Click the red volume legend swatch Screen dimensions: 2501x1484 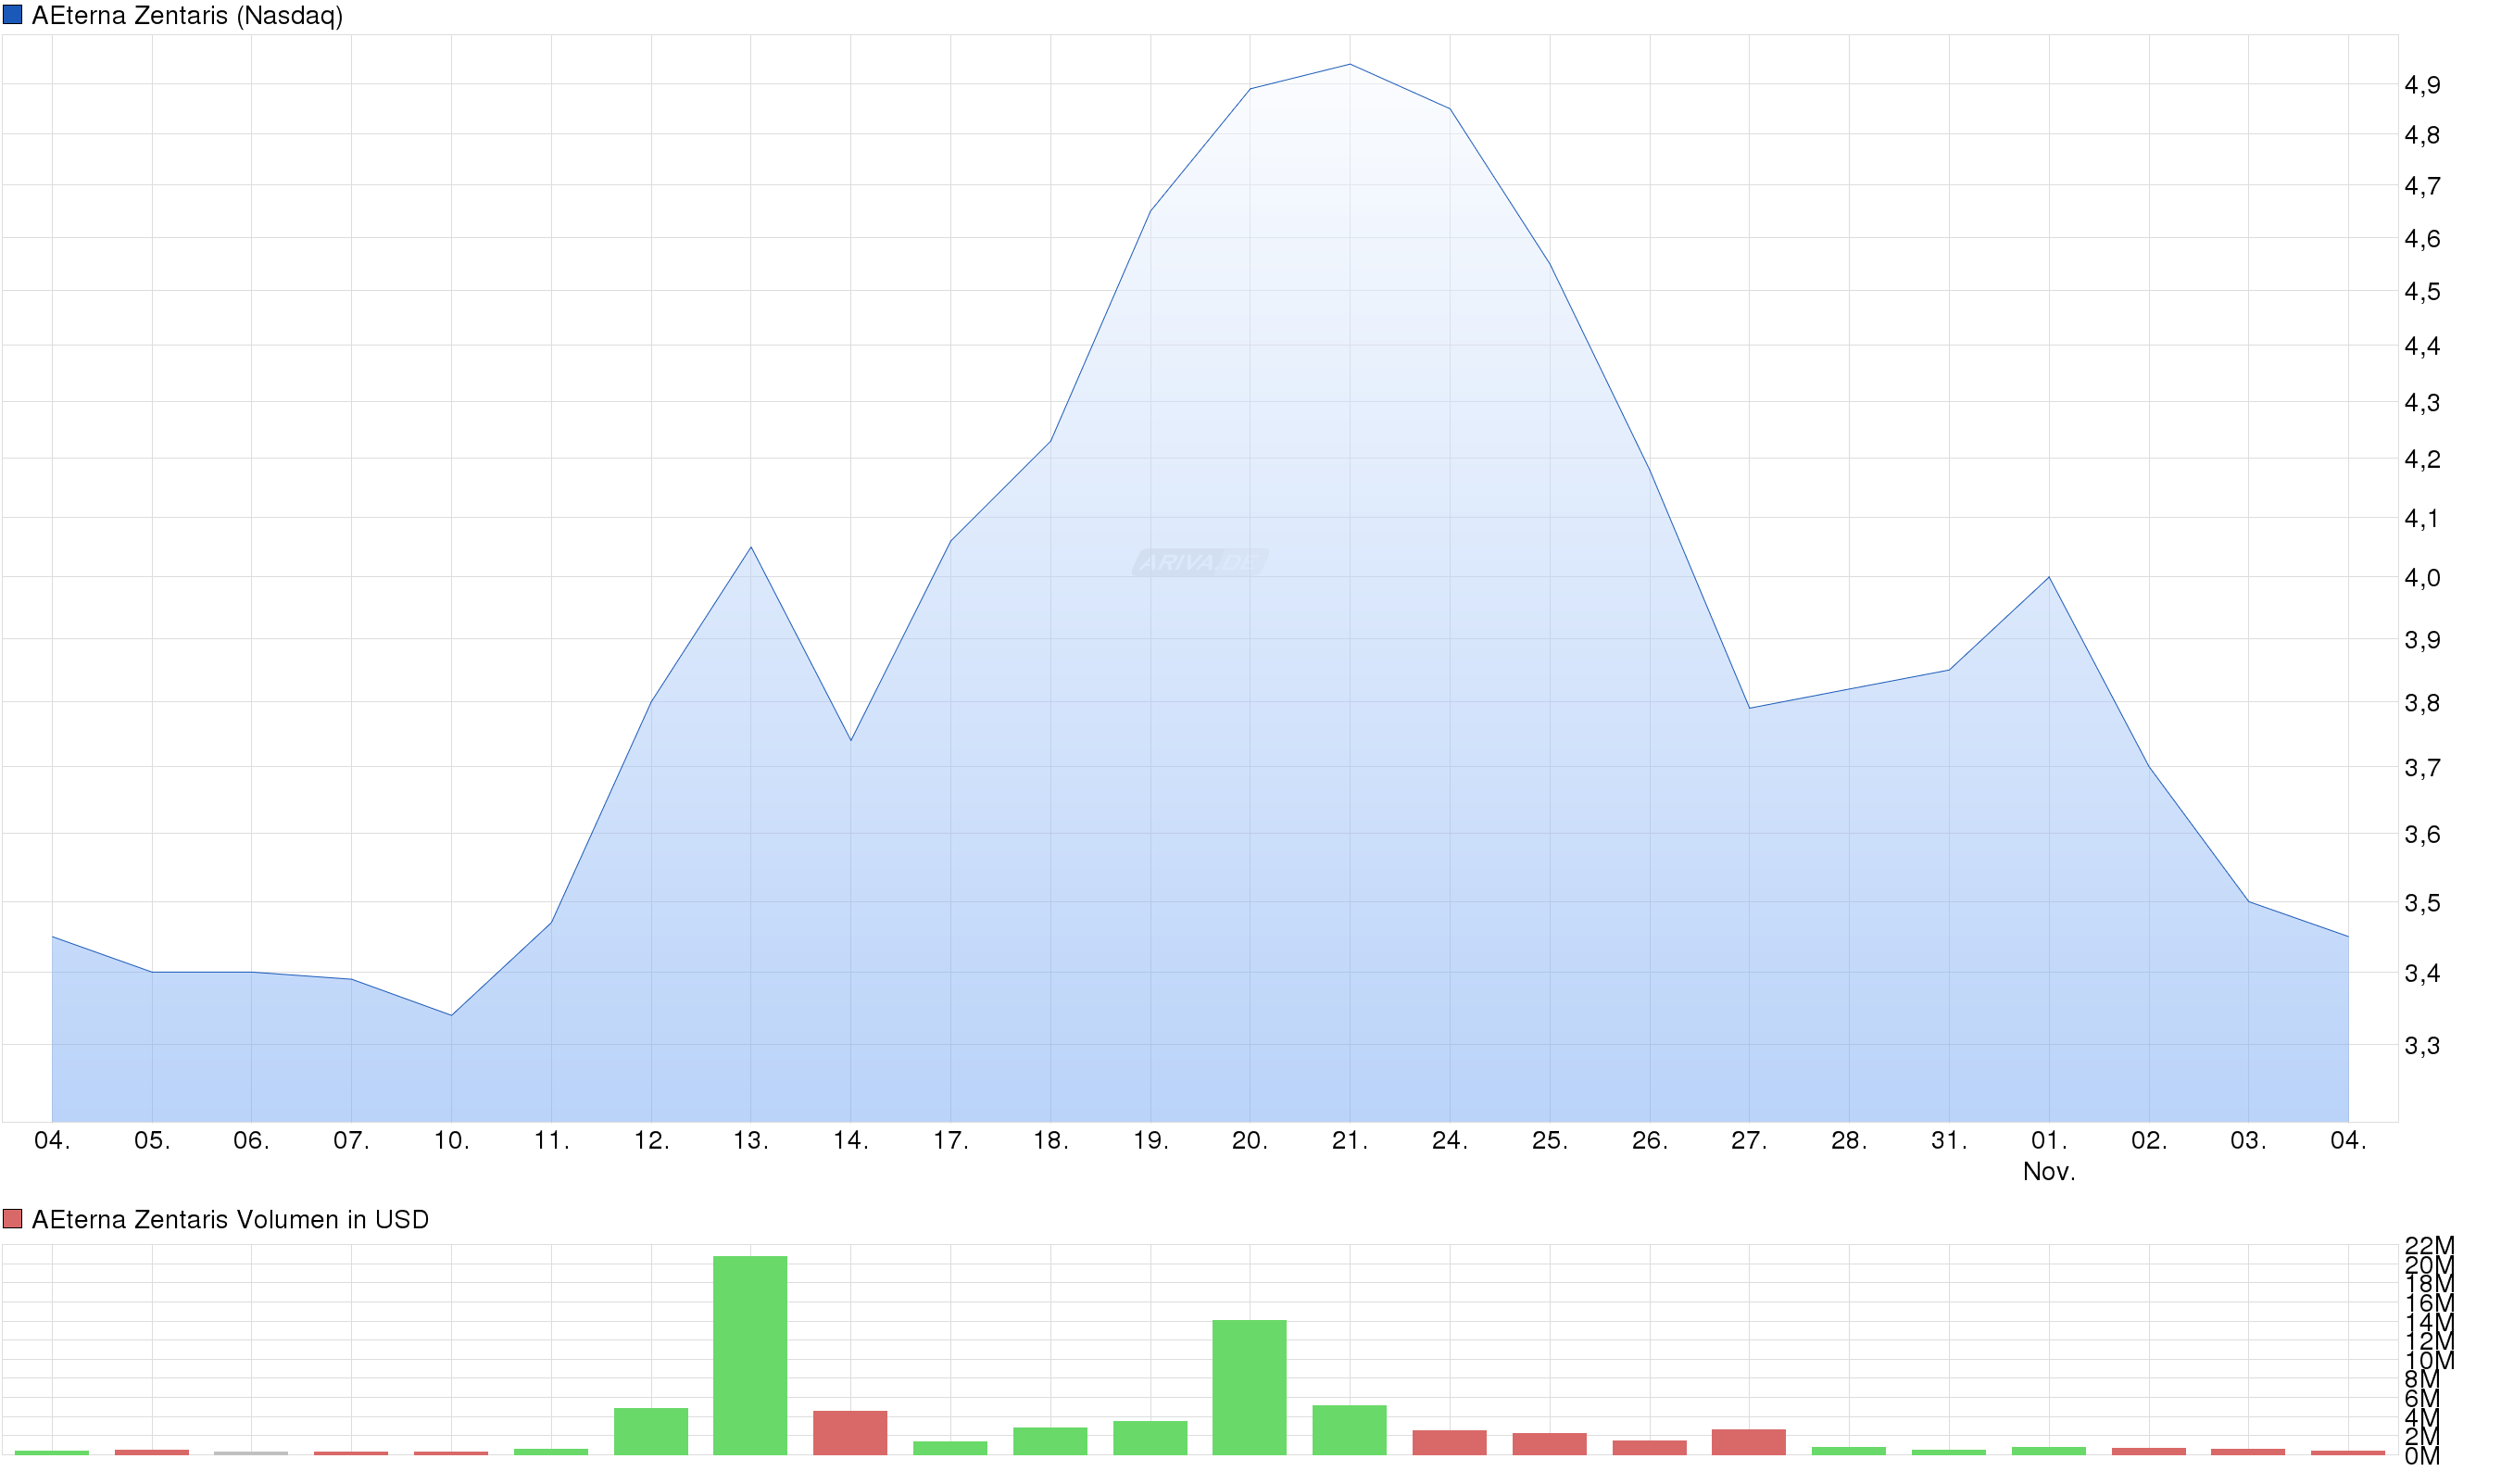click(12, 1219)
